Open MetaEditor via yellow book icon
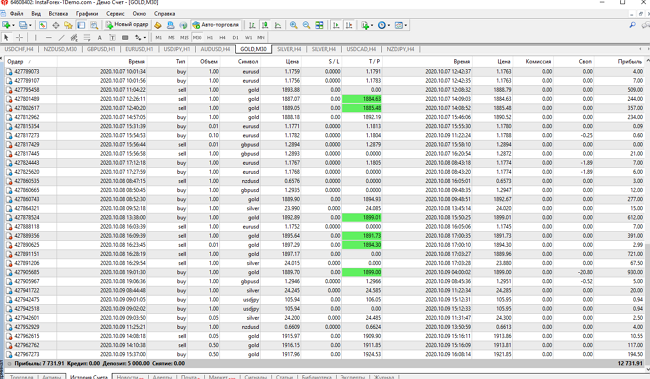Viewport: 650px width, 379px height. pos(158,25)
